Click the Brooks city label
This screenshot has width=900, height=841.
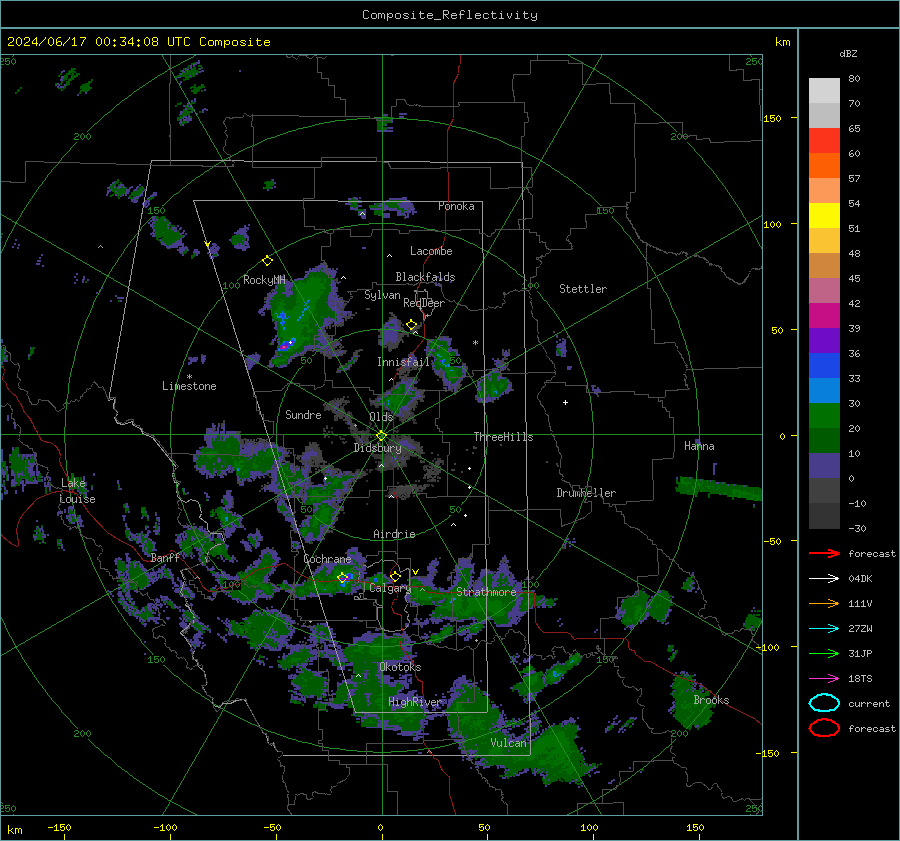point(711,700)
